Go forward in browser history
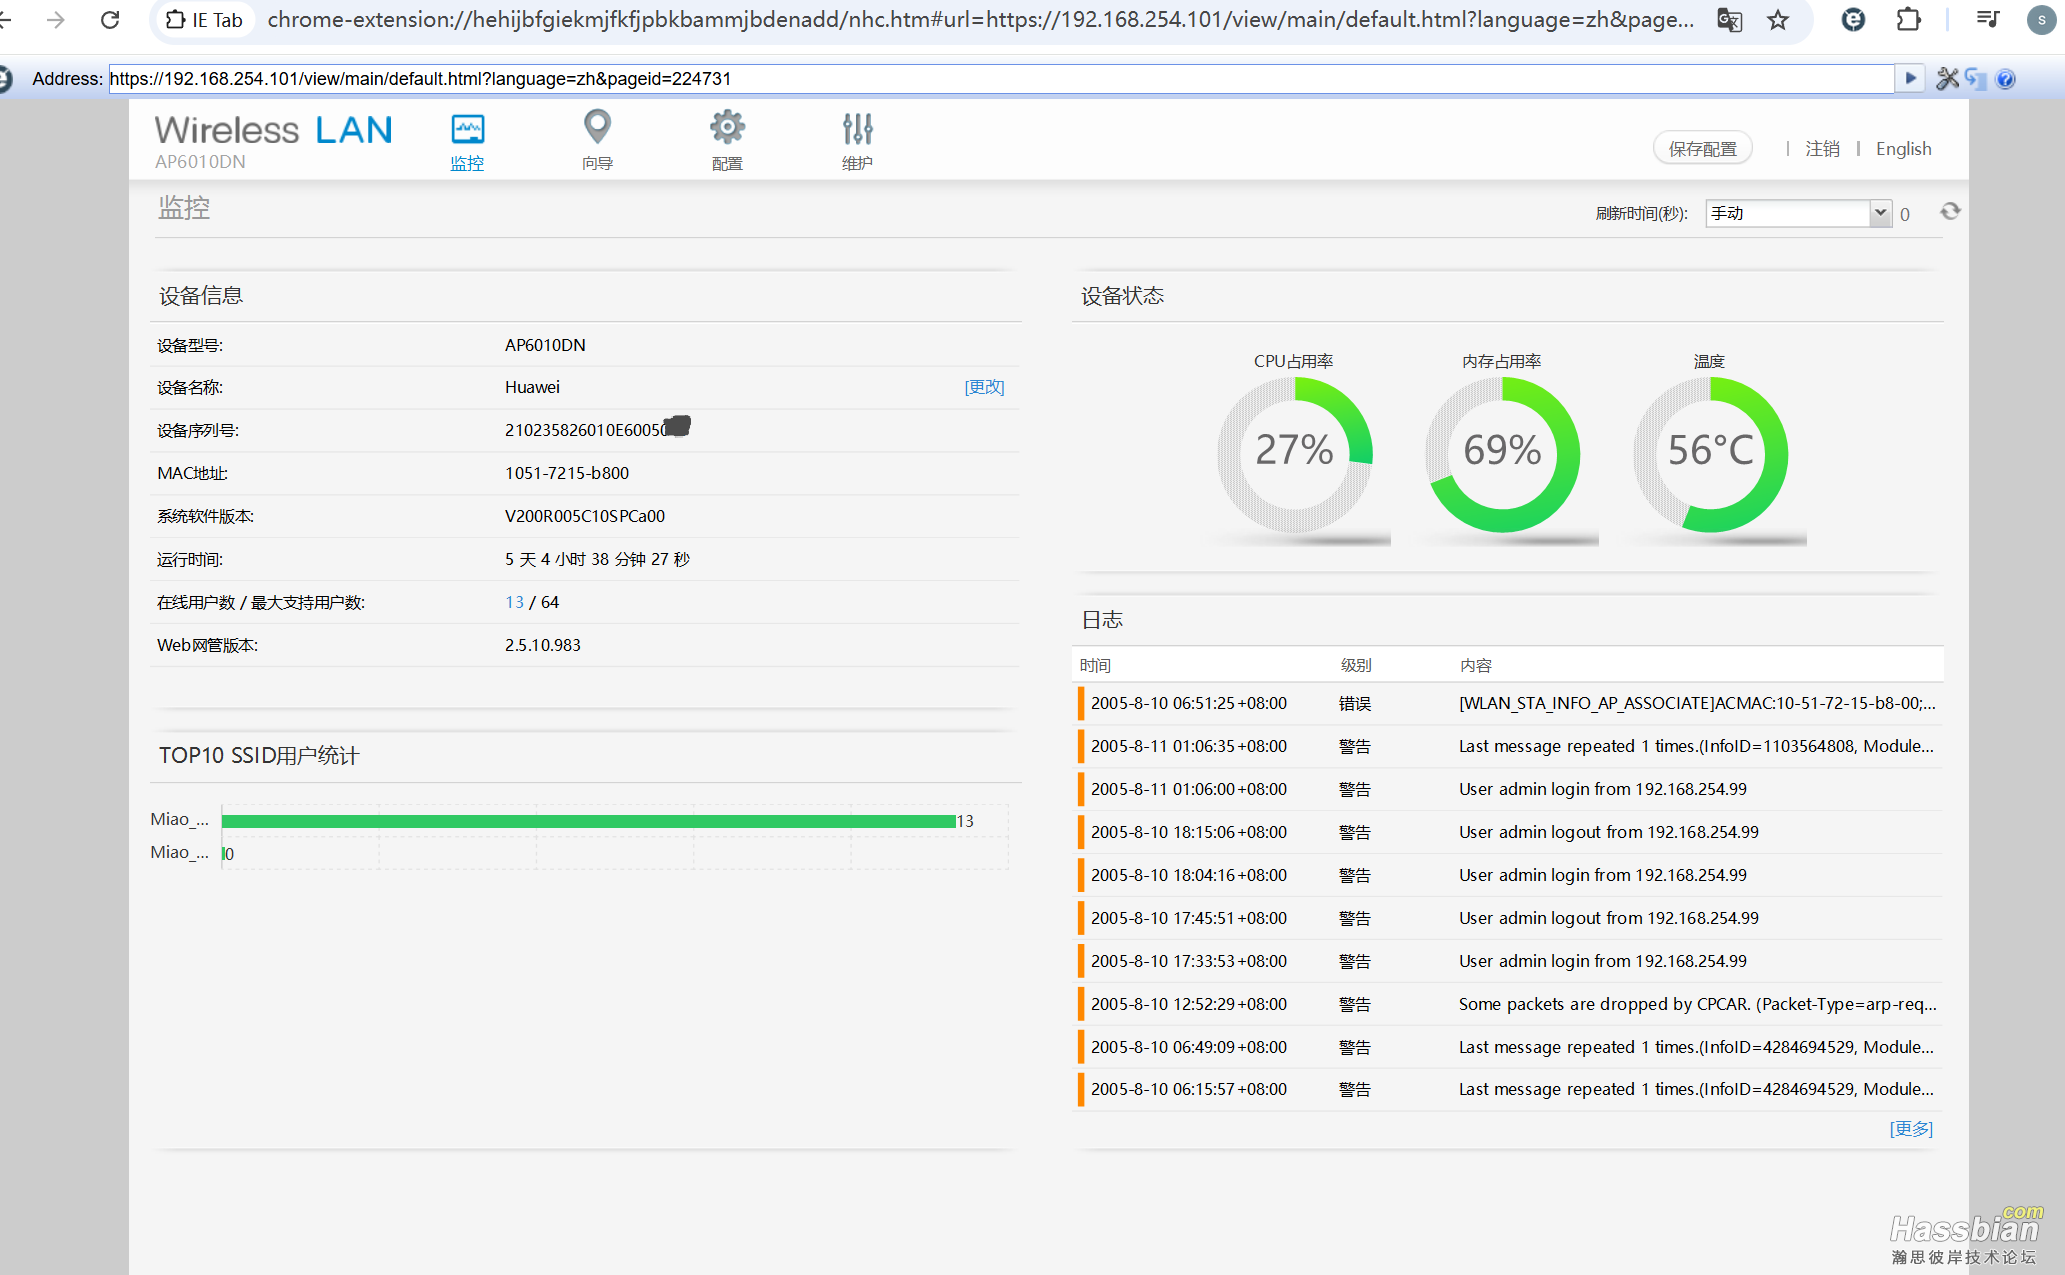Screen dimensions: 2065x1275 (56, 19)
